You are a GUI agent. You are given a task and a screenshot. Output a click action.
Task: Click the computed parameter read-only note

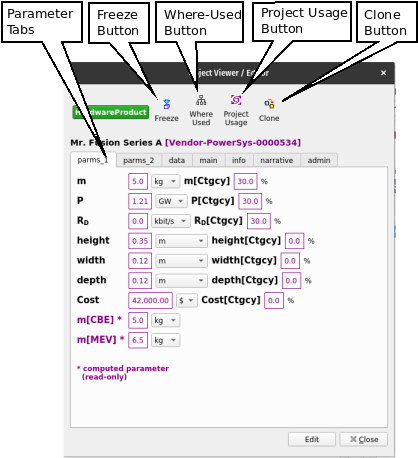(123, 373)
